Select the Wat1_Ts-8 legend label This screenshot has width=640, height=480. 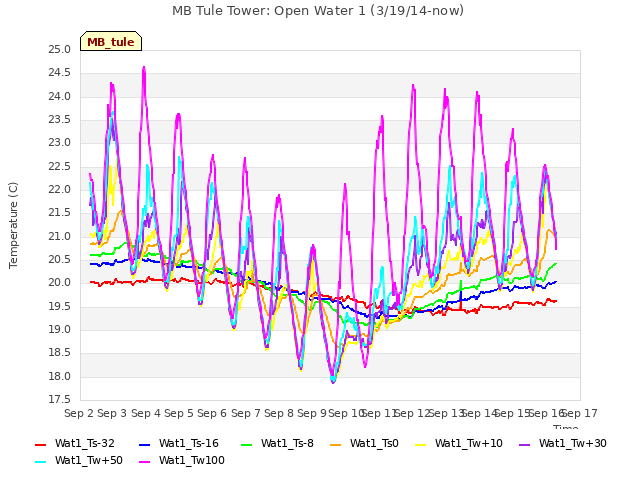coord(287,444)
